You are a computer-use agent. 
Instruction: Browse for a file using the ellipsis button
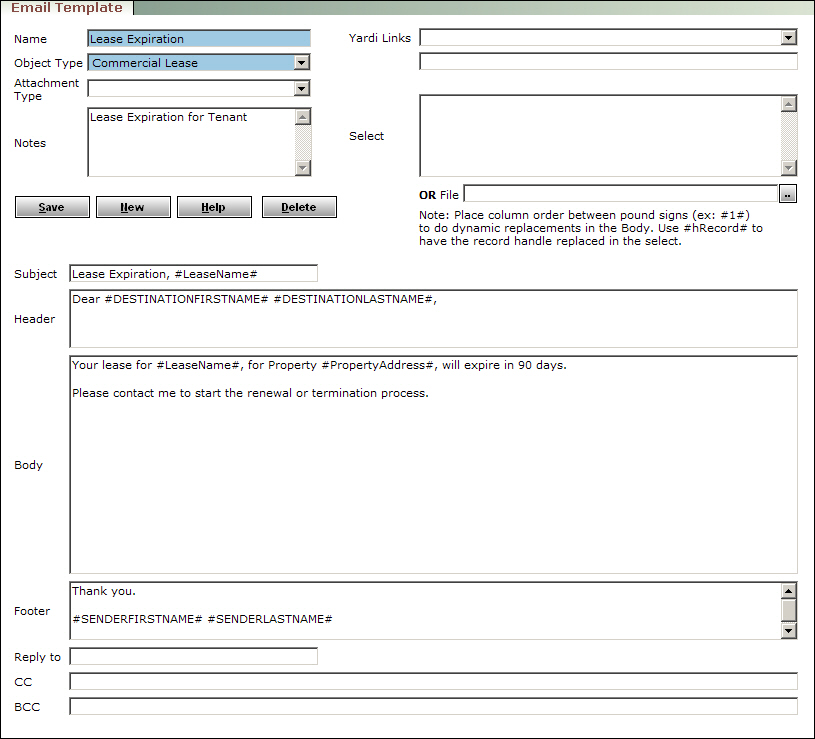789,194
